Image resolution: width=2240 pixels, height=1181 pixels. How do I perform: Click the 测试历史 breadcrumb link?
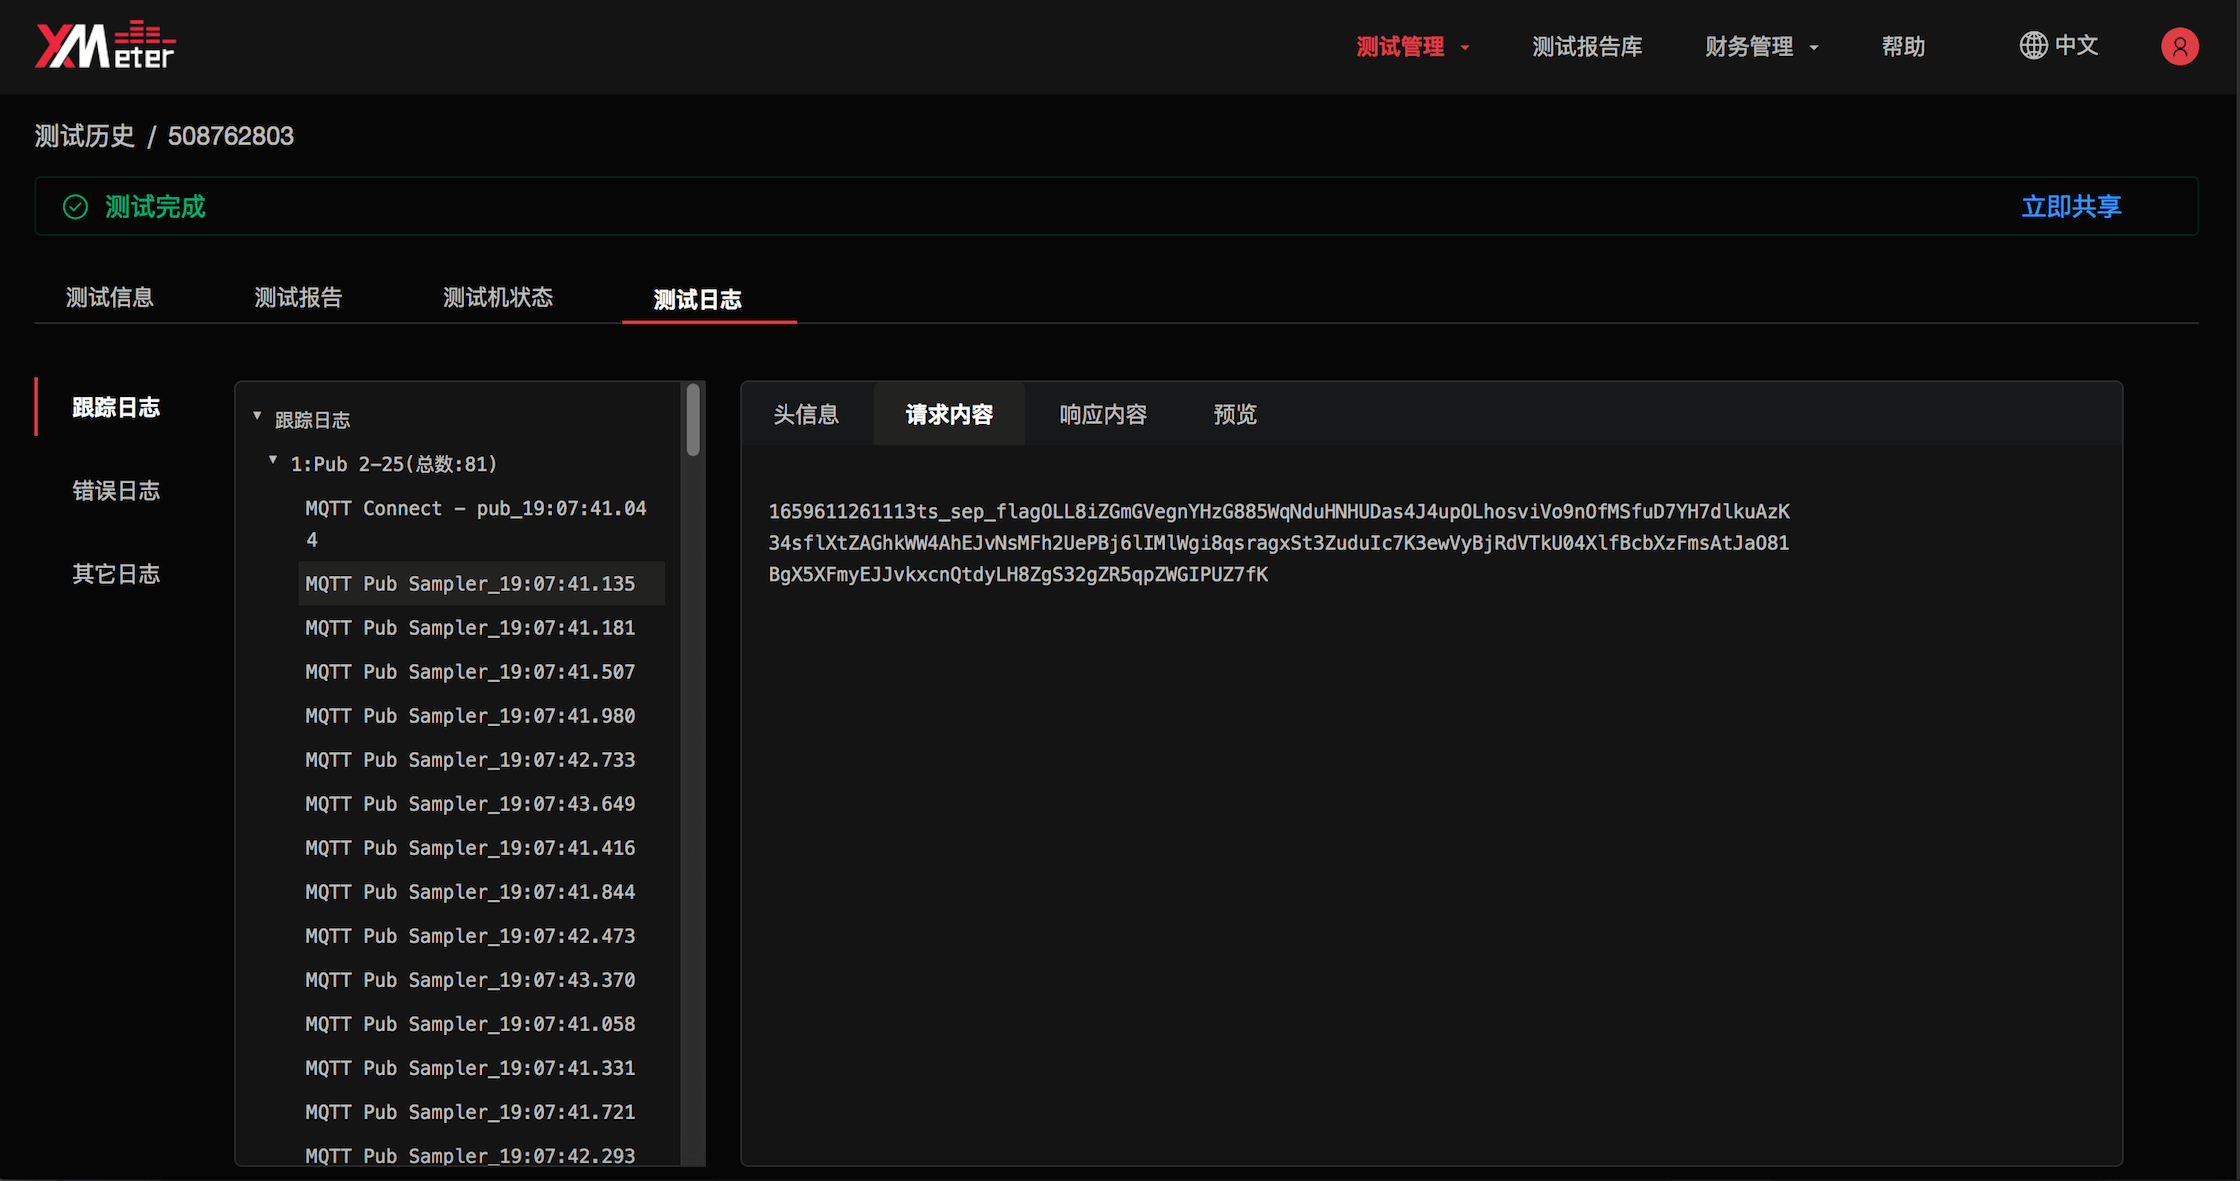[84, 136]
